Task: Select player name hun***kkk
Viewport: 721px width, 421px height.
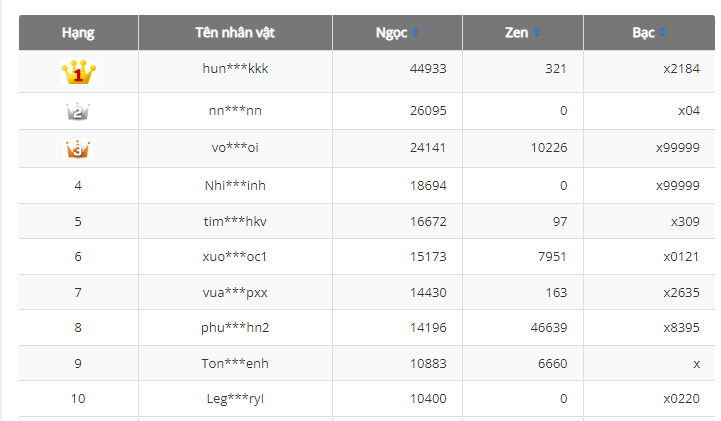Action: (x=235, y=69)
